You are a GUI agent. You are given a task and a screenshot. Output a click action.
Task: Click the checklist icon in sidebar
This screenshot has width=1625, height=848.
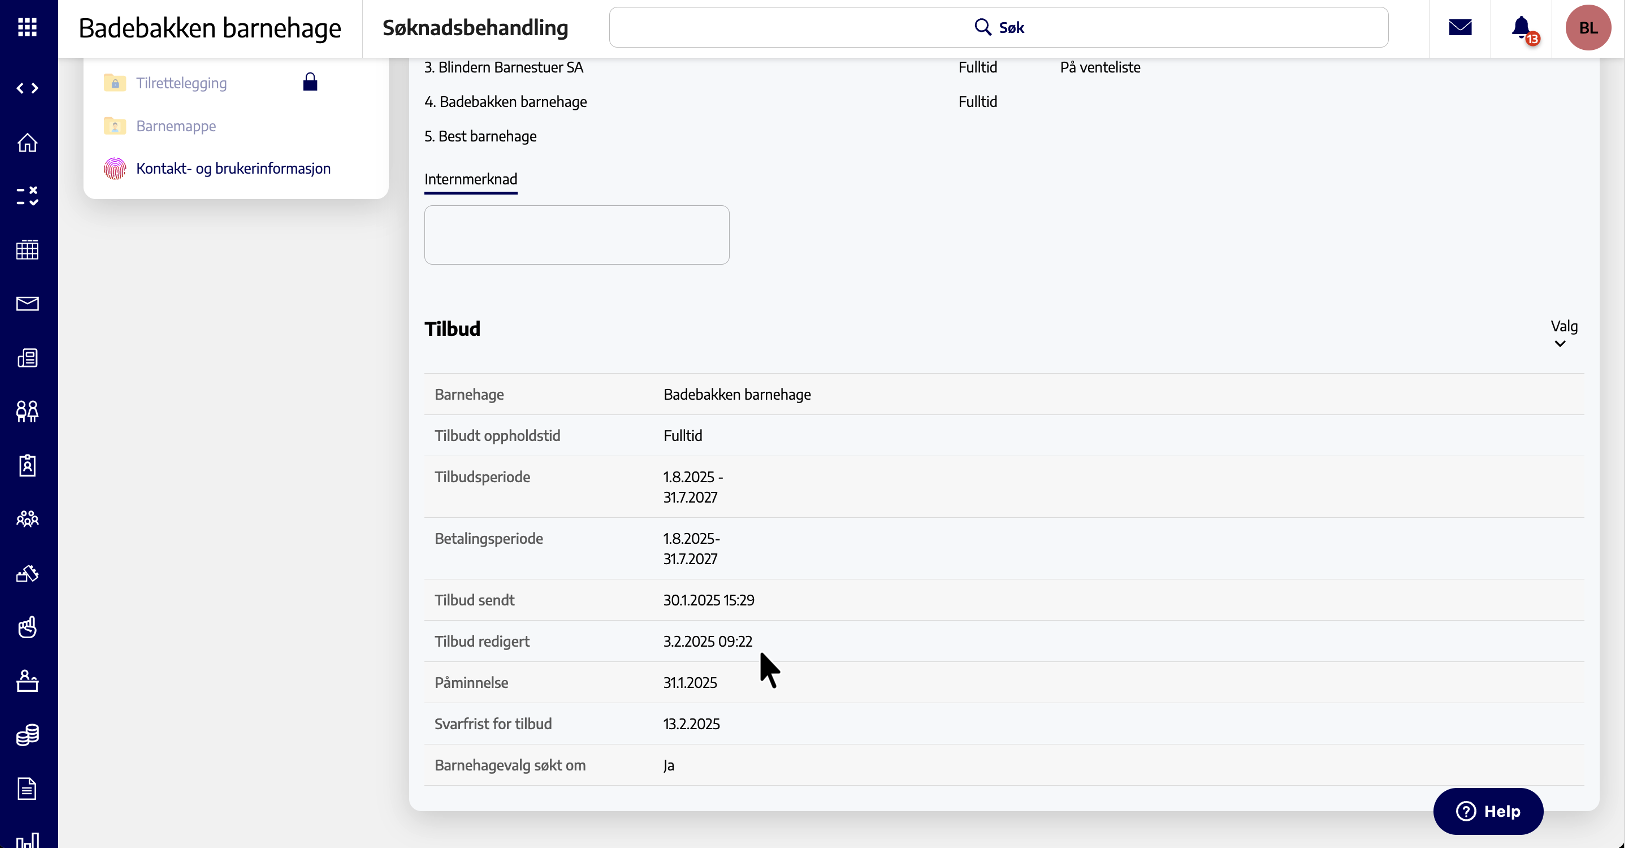coord(28,196)
